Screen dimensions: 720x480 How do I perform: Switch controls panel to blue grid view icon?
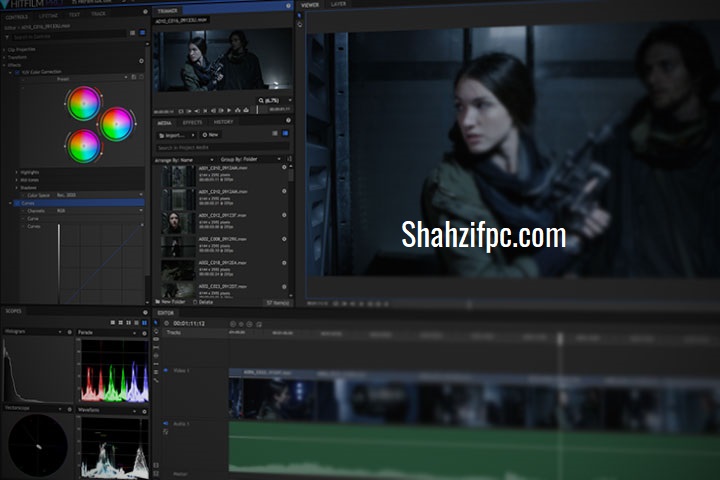click(142, 33)
